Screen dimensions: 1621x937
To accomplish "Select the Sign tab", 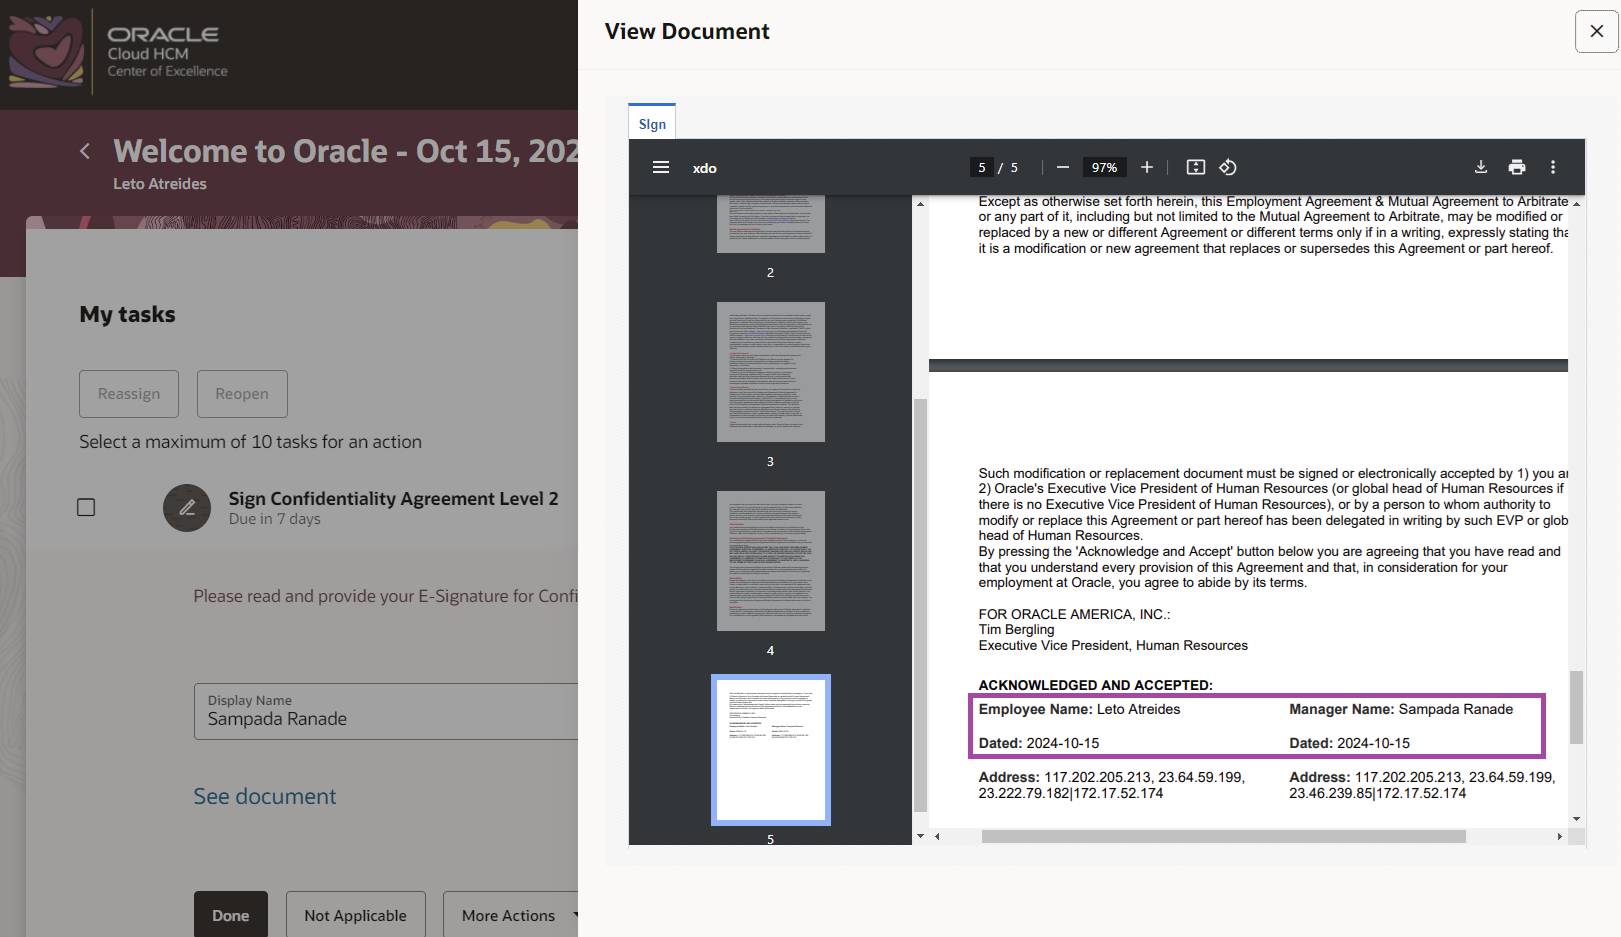I will point(652,123).
